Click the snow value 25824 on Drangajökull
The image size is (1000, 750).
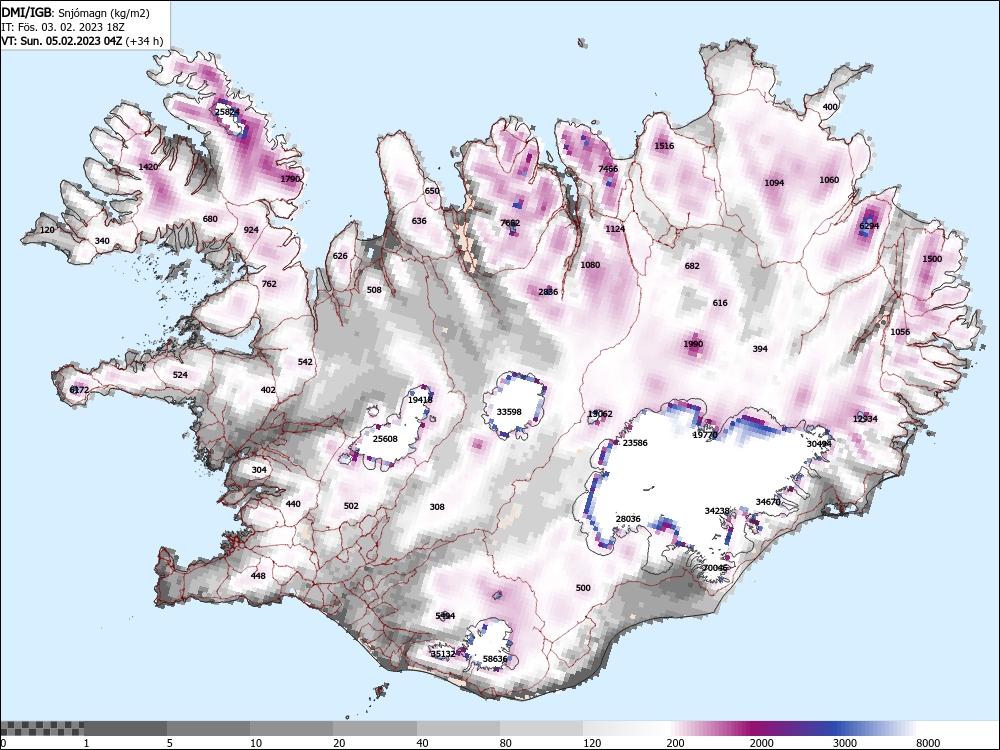[x=227, y=112]
